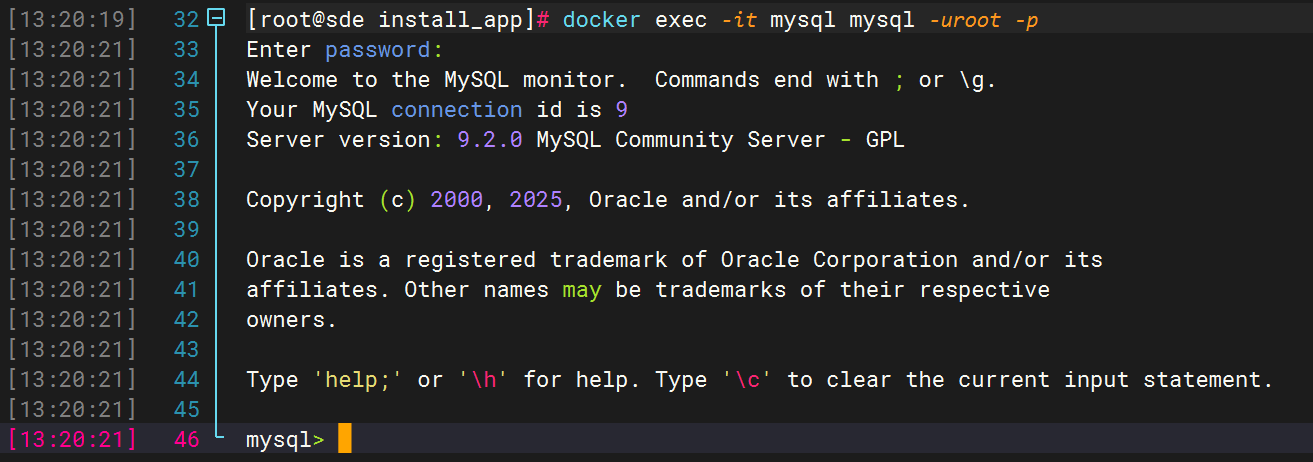Click the '\c' quoted text
1313x462 pixels.
(x=747, y=379)
